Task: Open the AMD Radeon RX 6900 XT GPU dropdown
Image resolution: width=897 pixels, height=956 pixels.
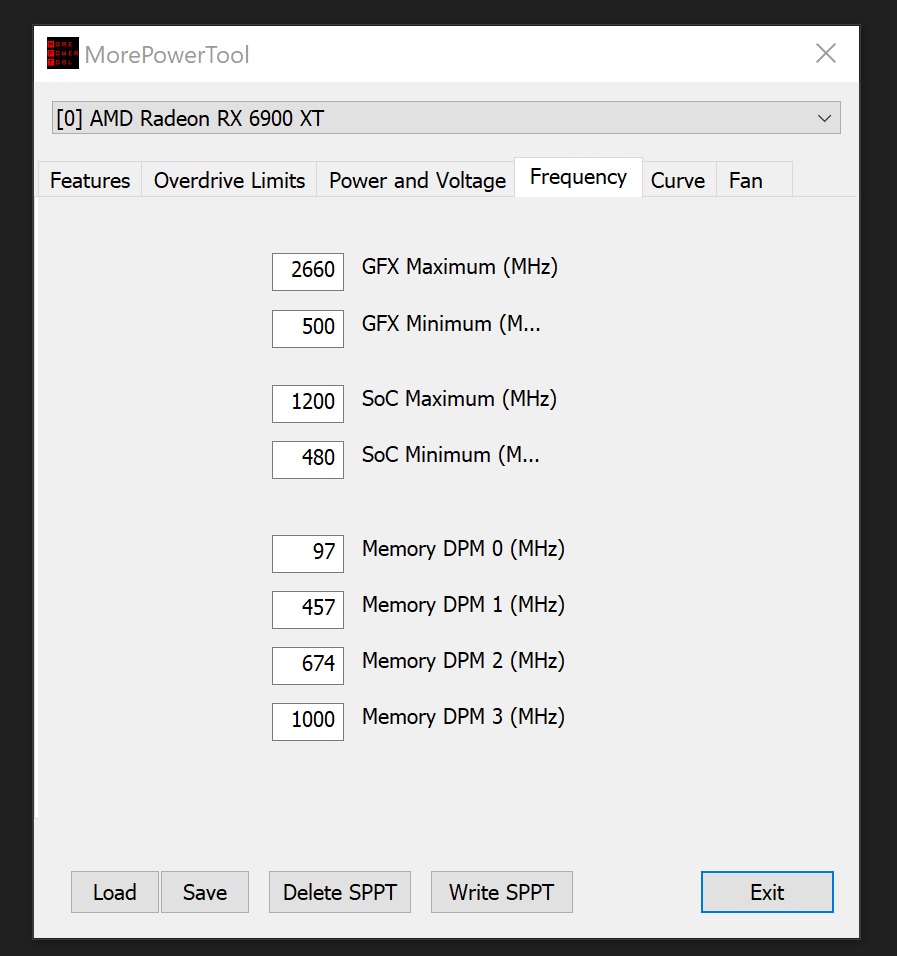Action: pyautogui.click(x=446, y=118)
